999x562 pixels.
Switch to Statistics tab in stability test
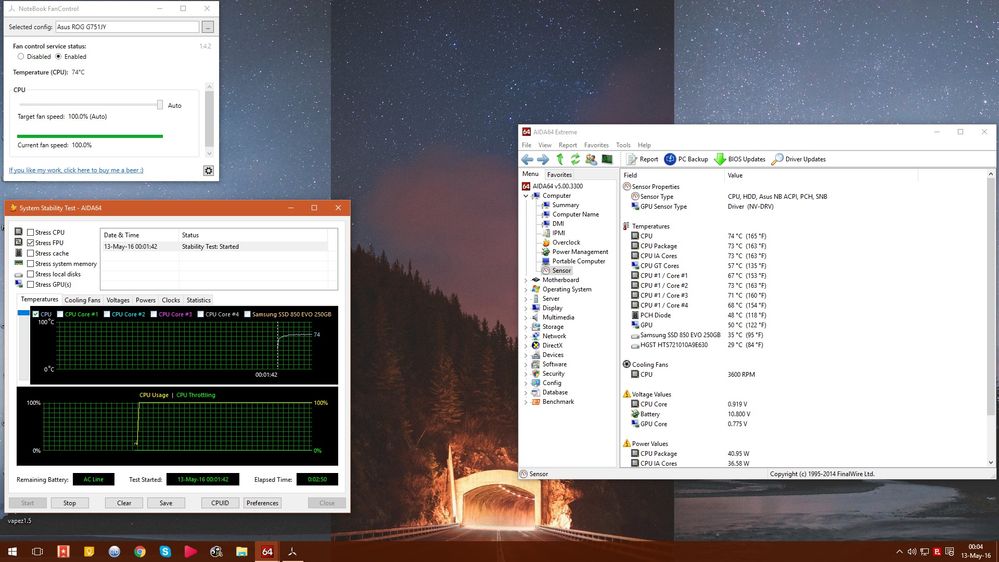click(198, 300)
